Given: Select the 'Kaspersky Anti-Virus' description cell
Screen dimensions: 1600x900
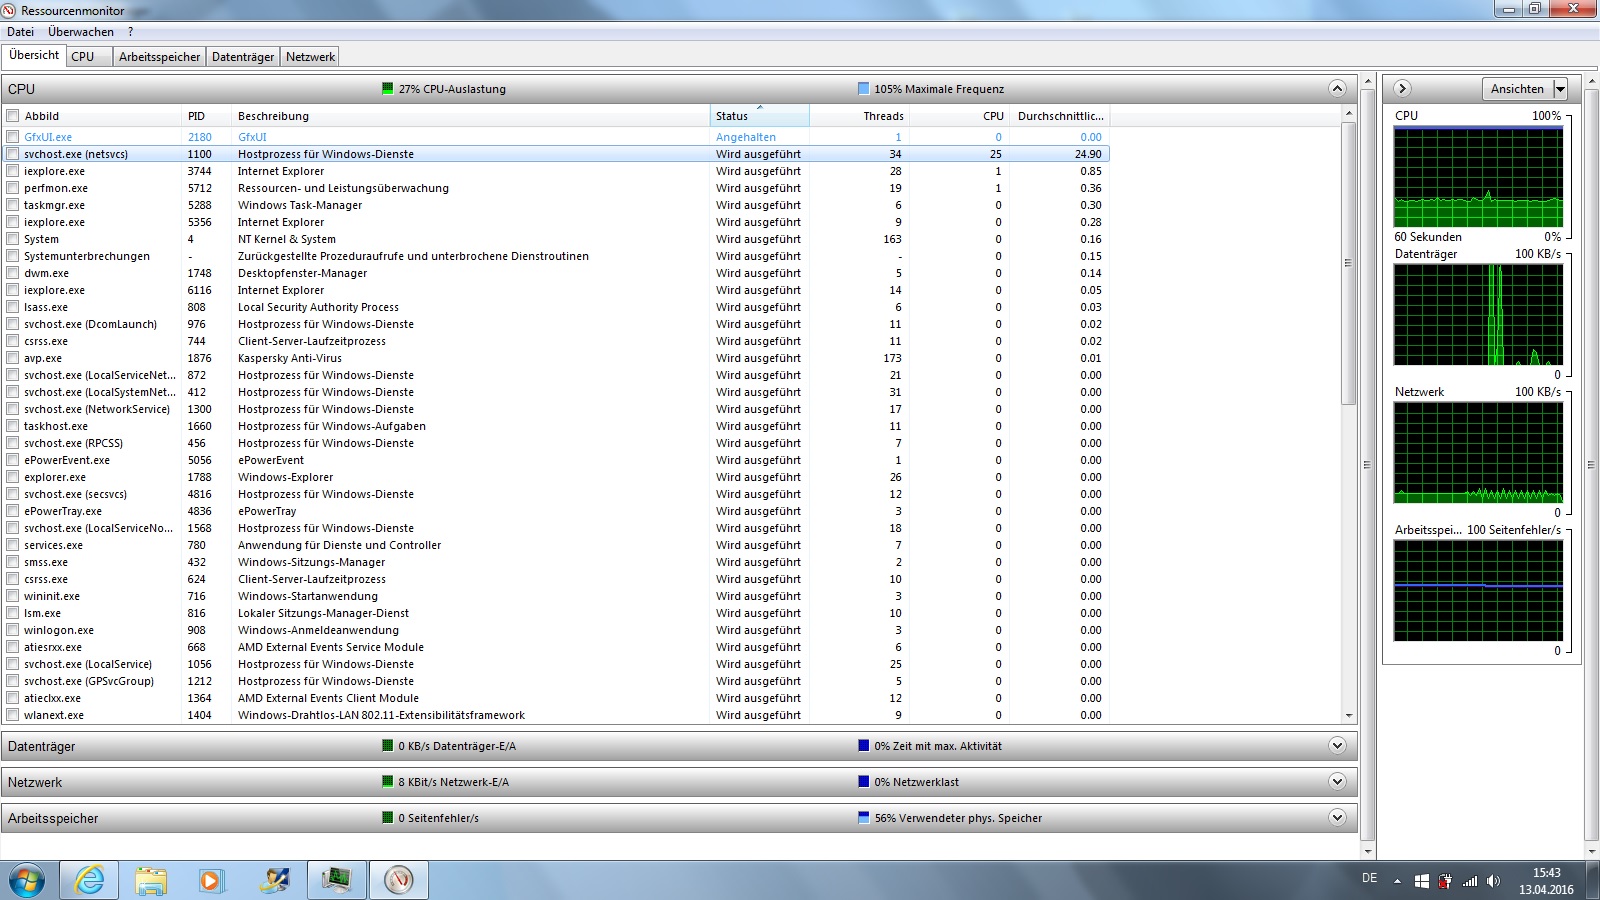Looking at the screenshot, I should 290,358.
